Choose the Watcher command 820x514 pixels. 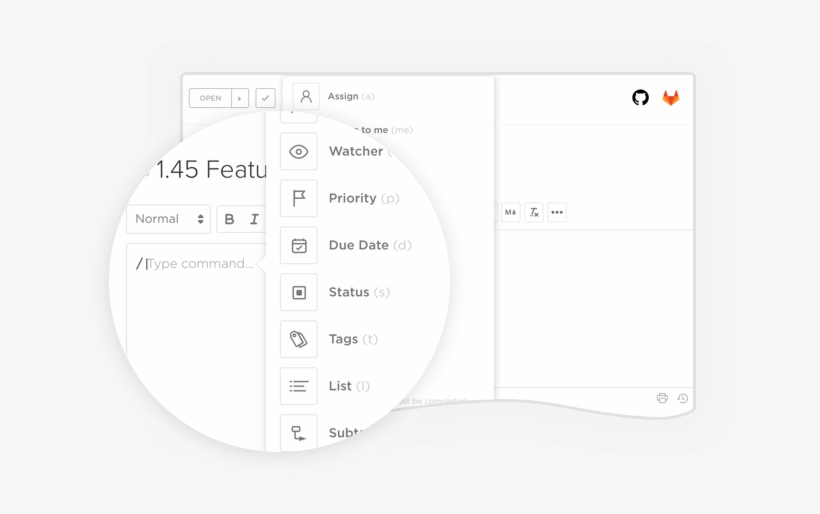[x=359, y=151]
